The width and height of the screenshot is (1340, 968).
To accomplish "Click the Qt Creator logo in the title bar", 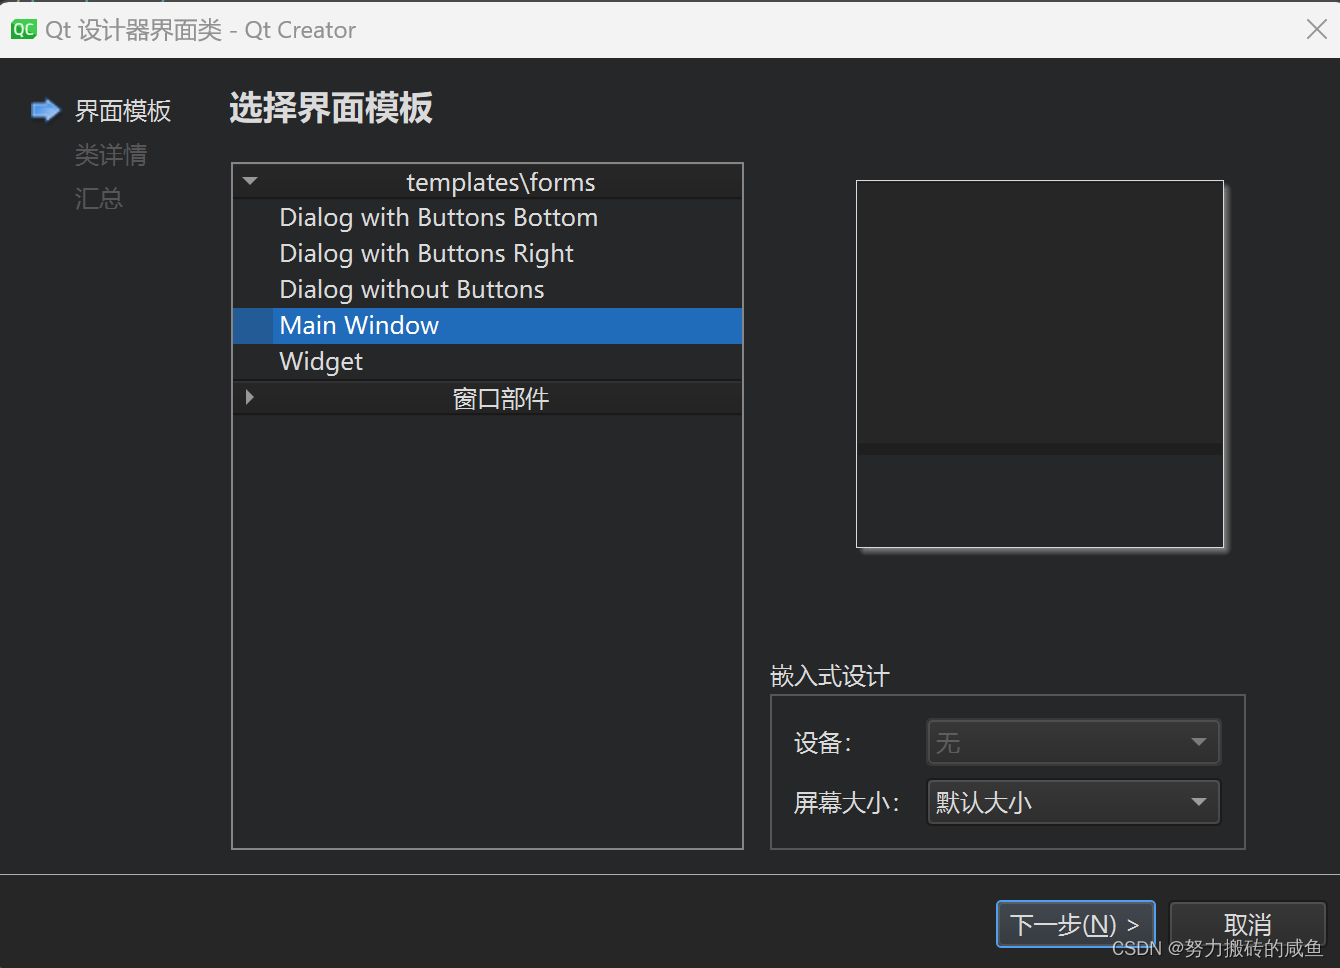I will pyautogui.click(x=22, y=29).
